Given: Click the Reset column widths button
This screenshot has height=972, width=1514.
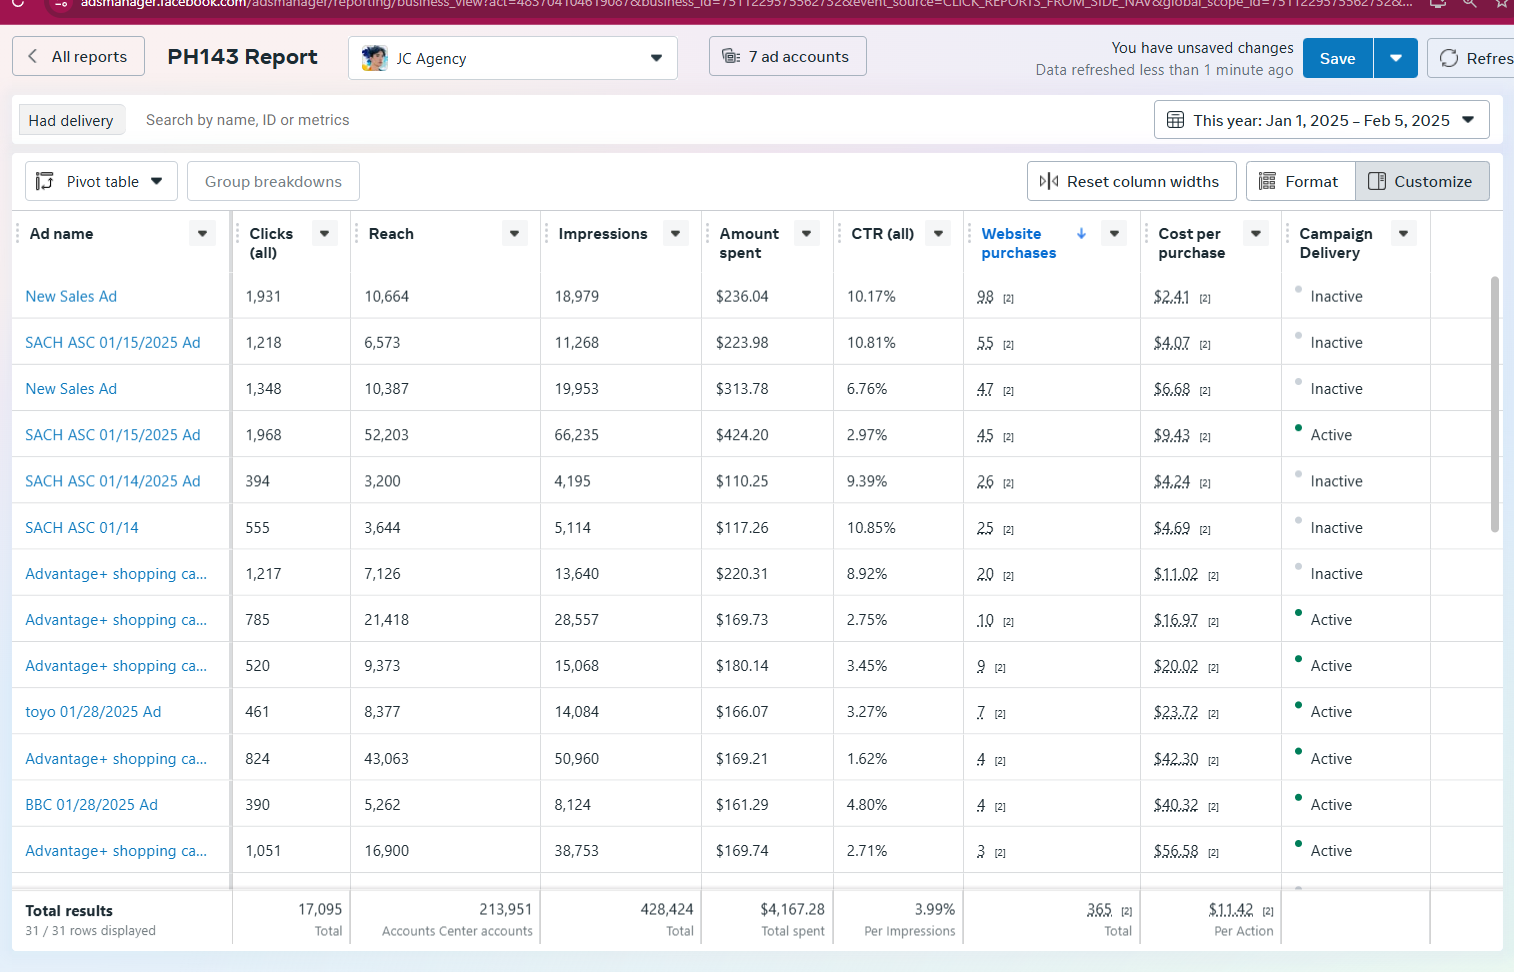Looking at the screenshot, I should point(1131,181).
